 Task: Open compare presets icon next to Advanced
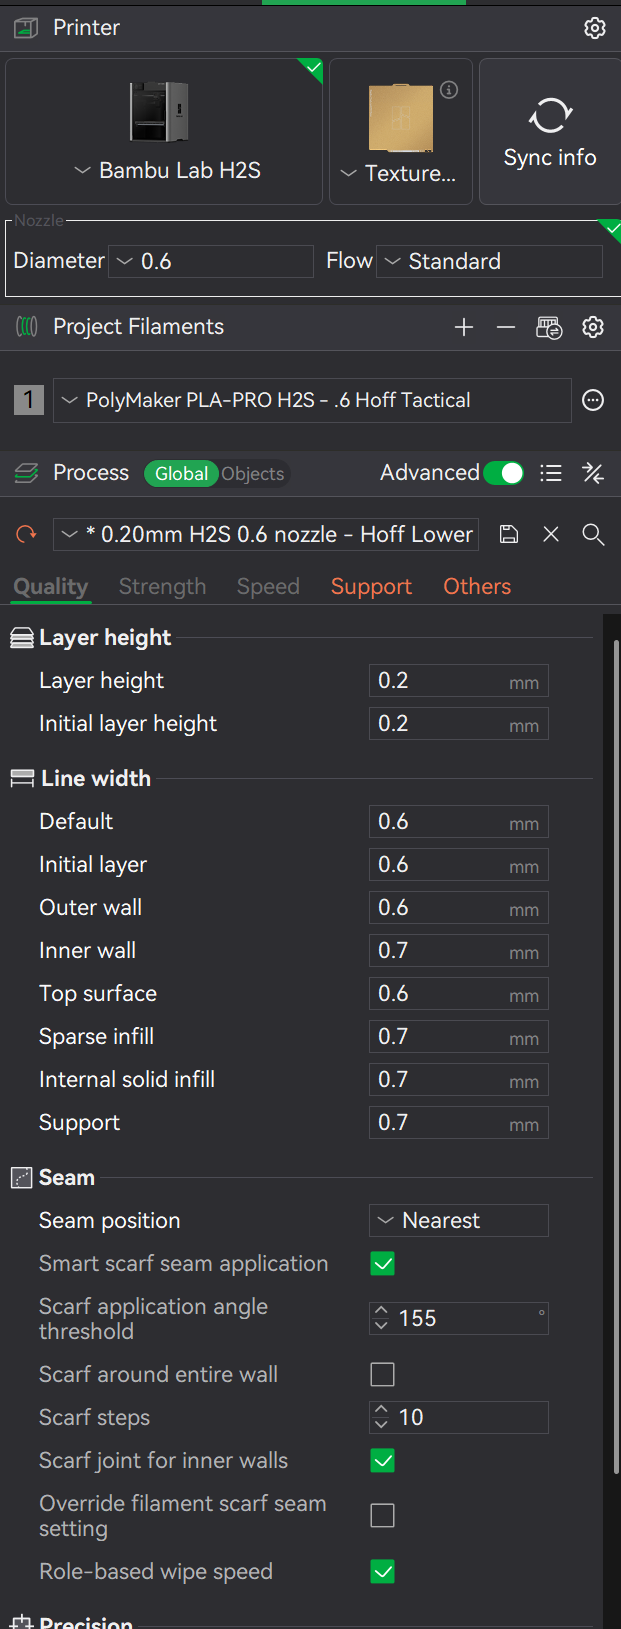[x=593, y=473]
